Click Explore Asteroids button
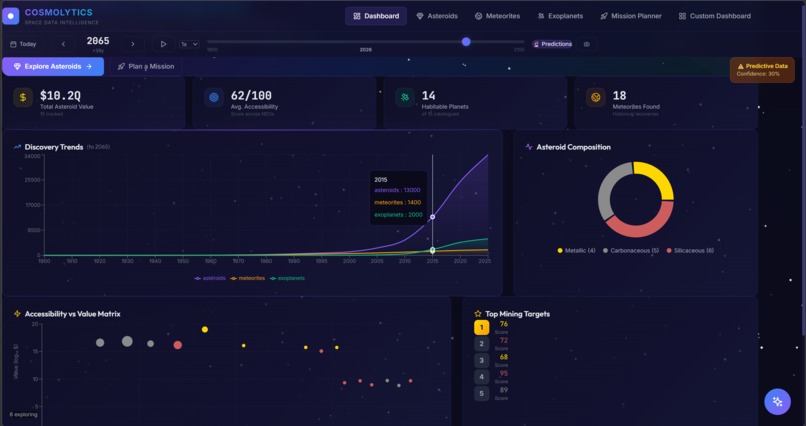 pyautogui.click(x=53, y=66)
